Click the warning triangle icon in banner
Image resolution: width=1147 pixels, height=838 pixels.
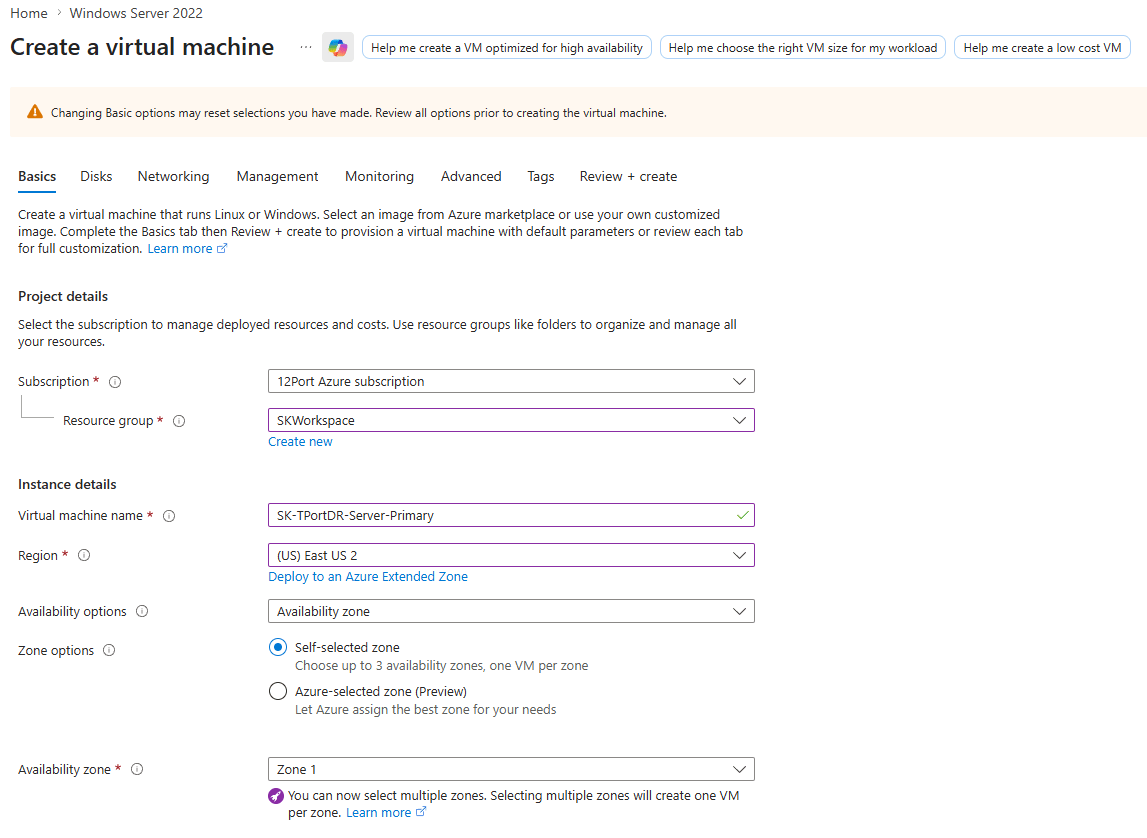35,112
